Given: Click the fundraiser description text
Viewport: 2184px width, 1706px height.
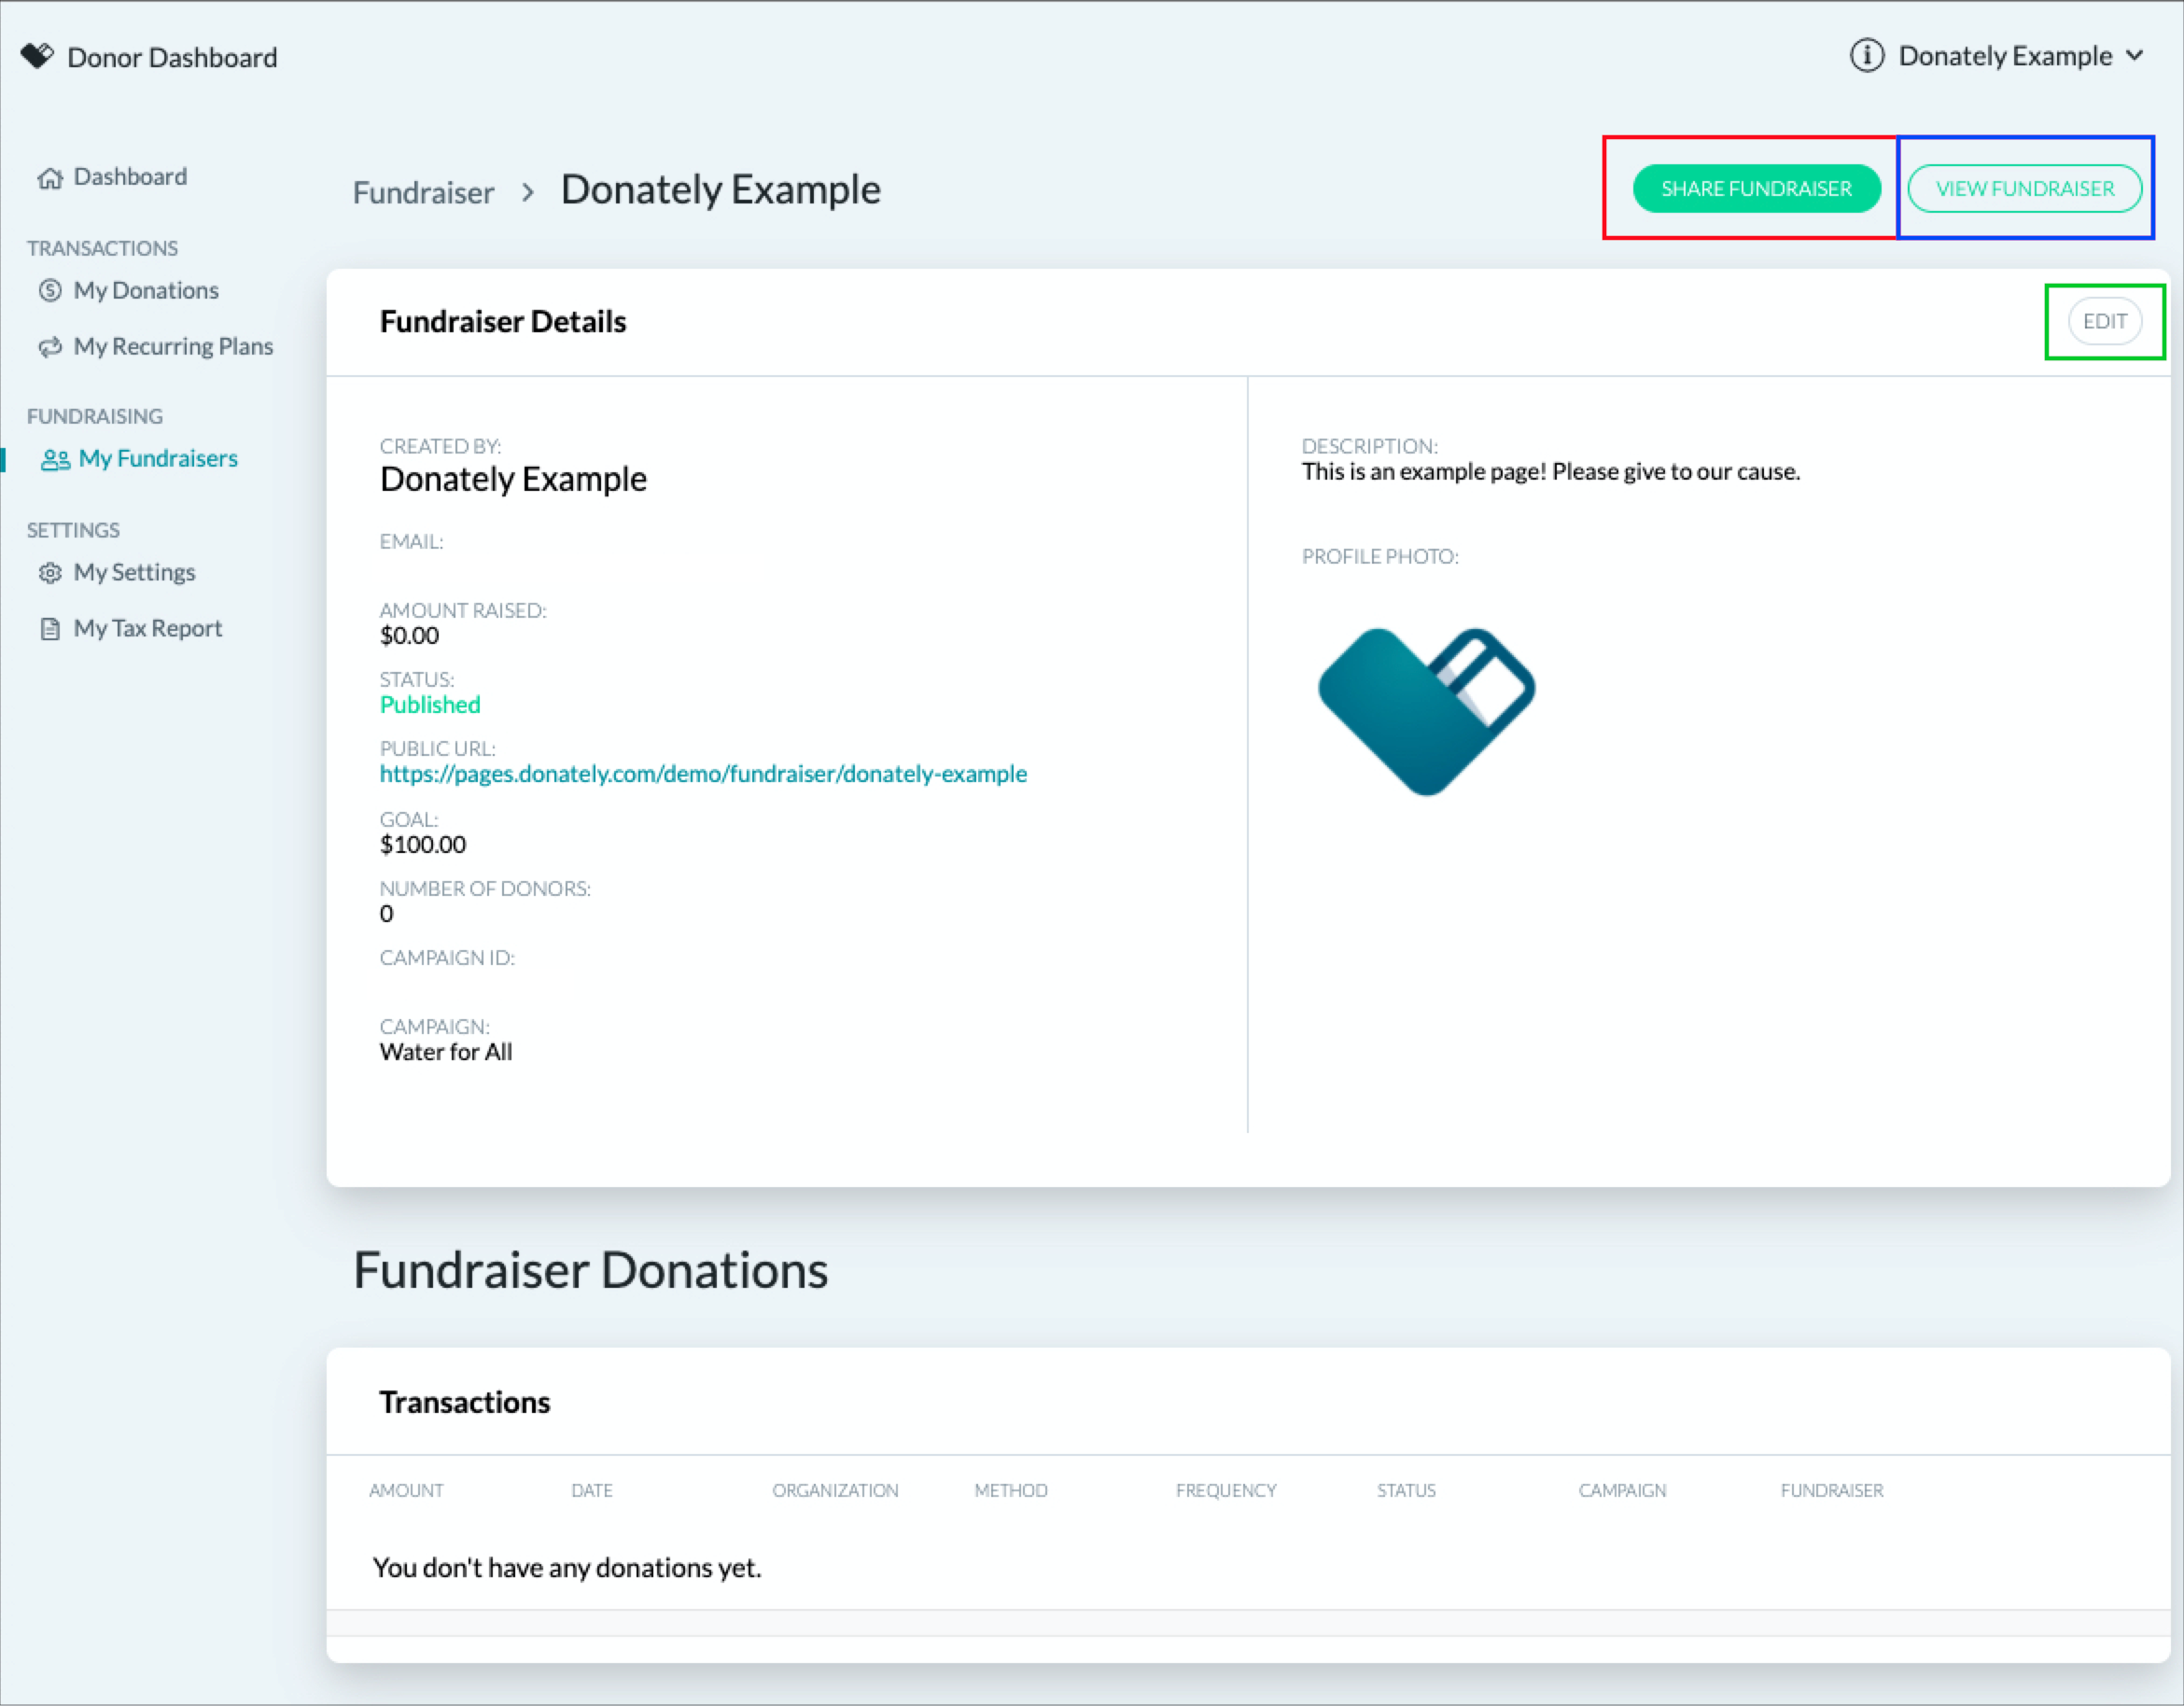Looking at the screenshot, I should tap(1550, 472).
